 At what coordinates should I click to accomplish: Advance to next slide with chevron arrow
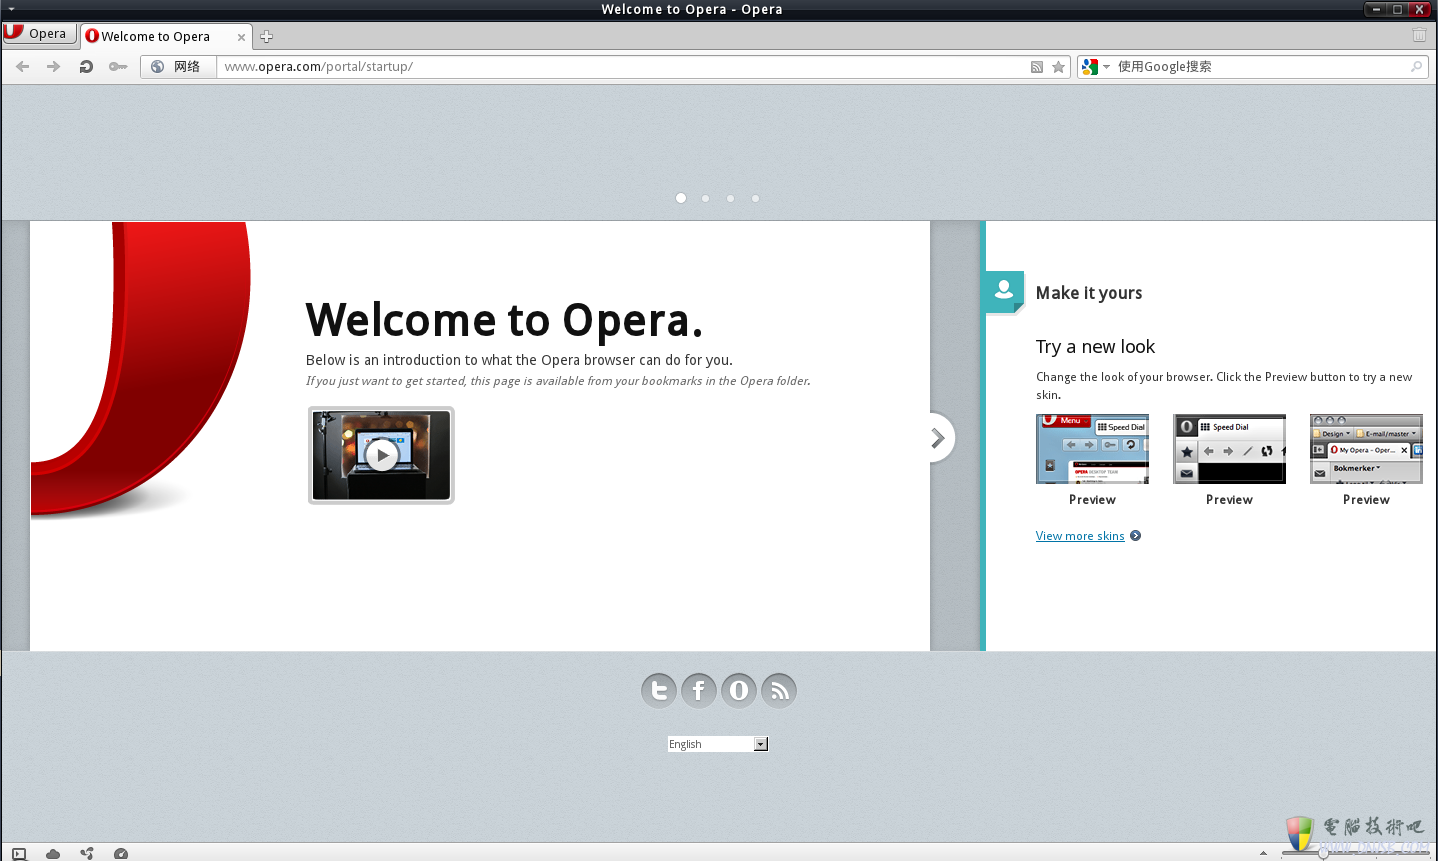tap(938, 438)
